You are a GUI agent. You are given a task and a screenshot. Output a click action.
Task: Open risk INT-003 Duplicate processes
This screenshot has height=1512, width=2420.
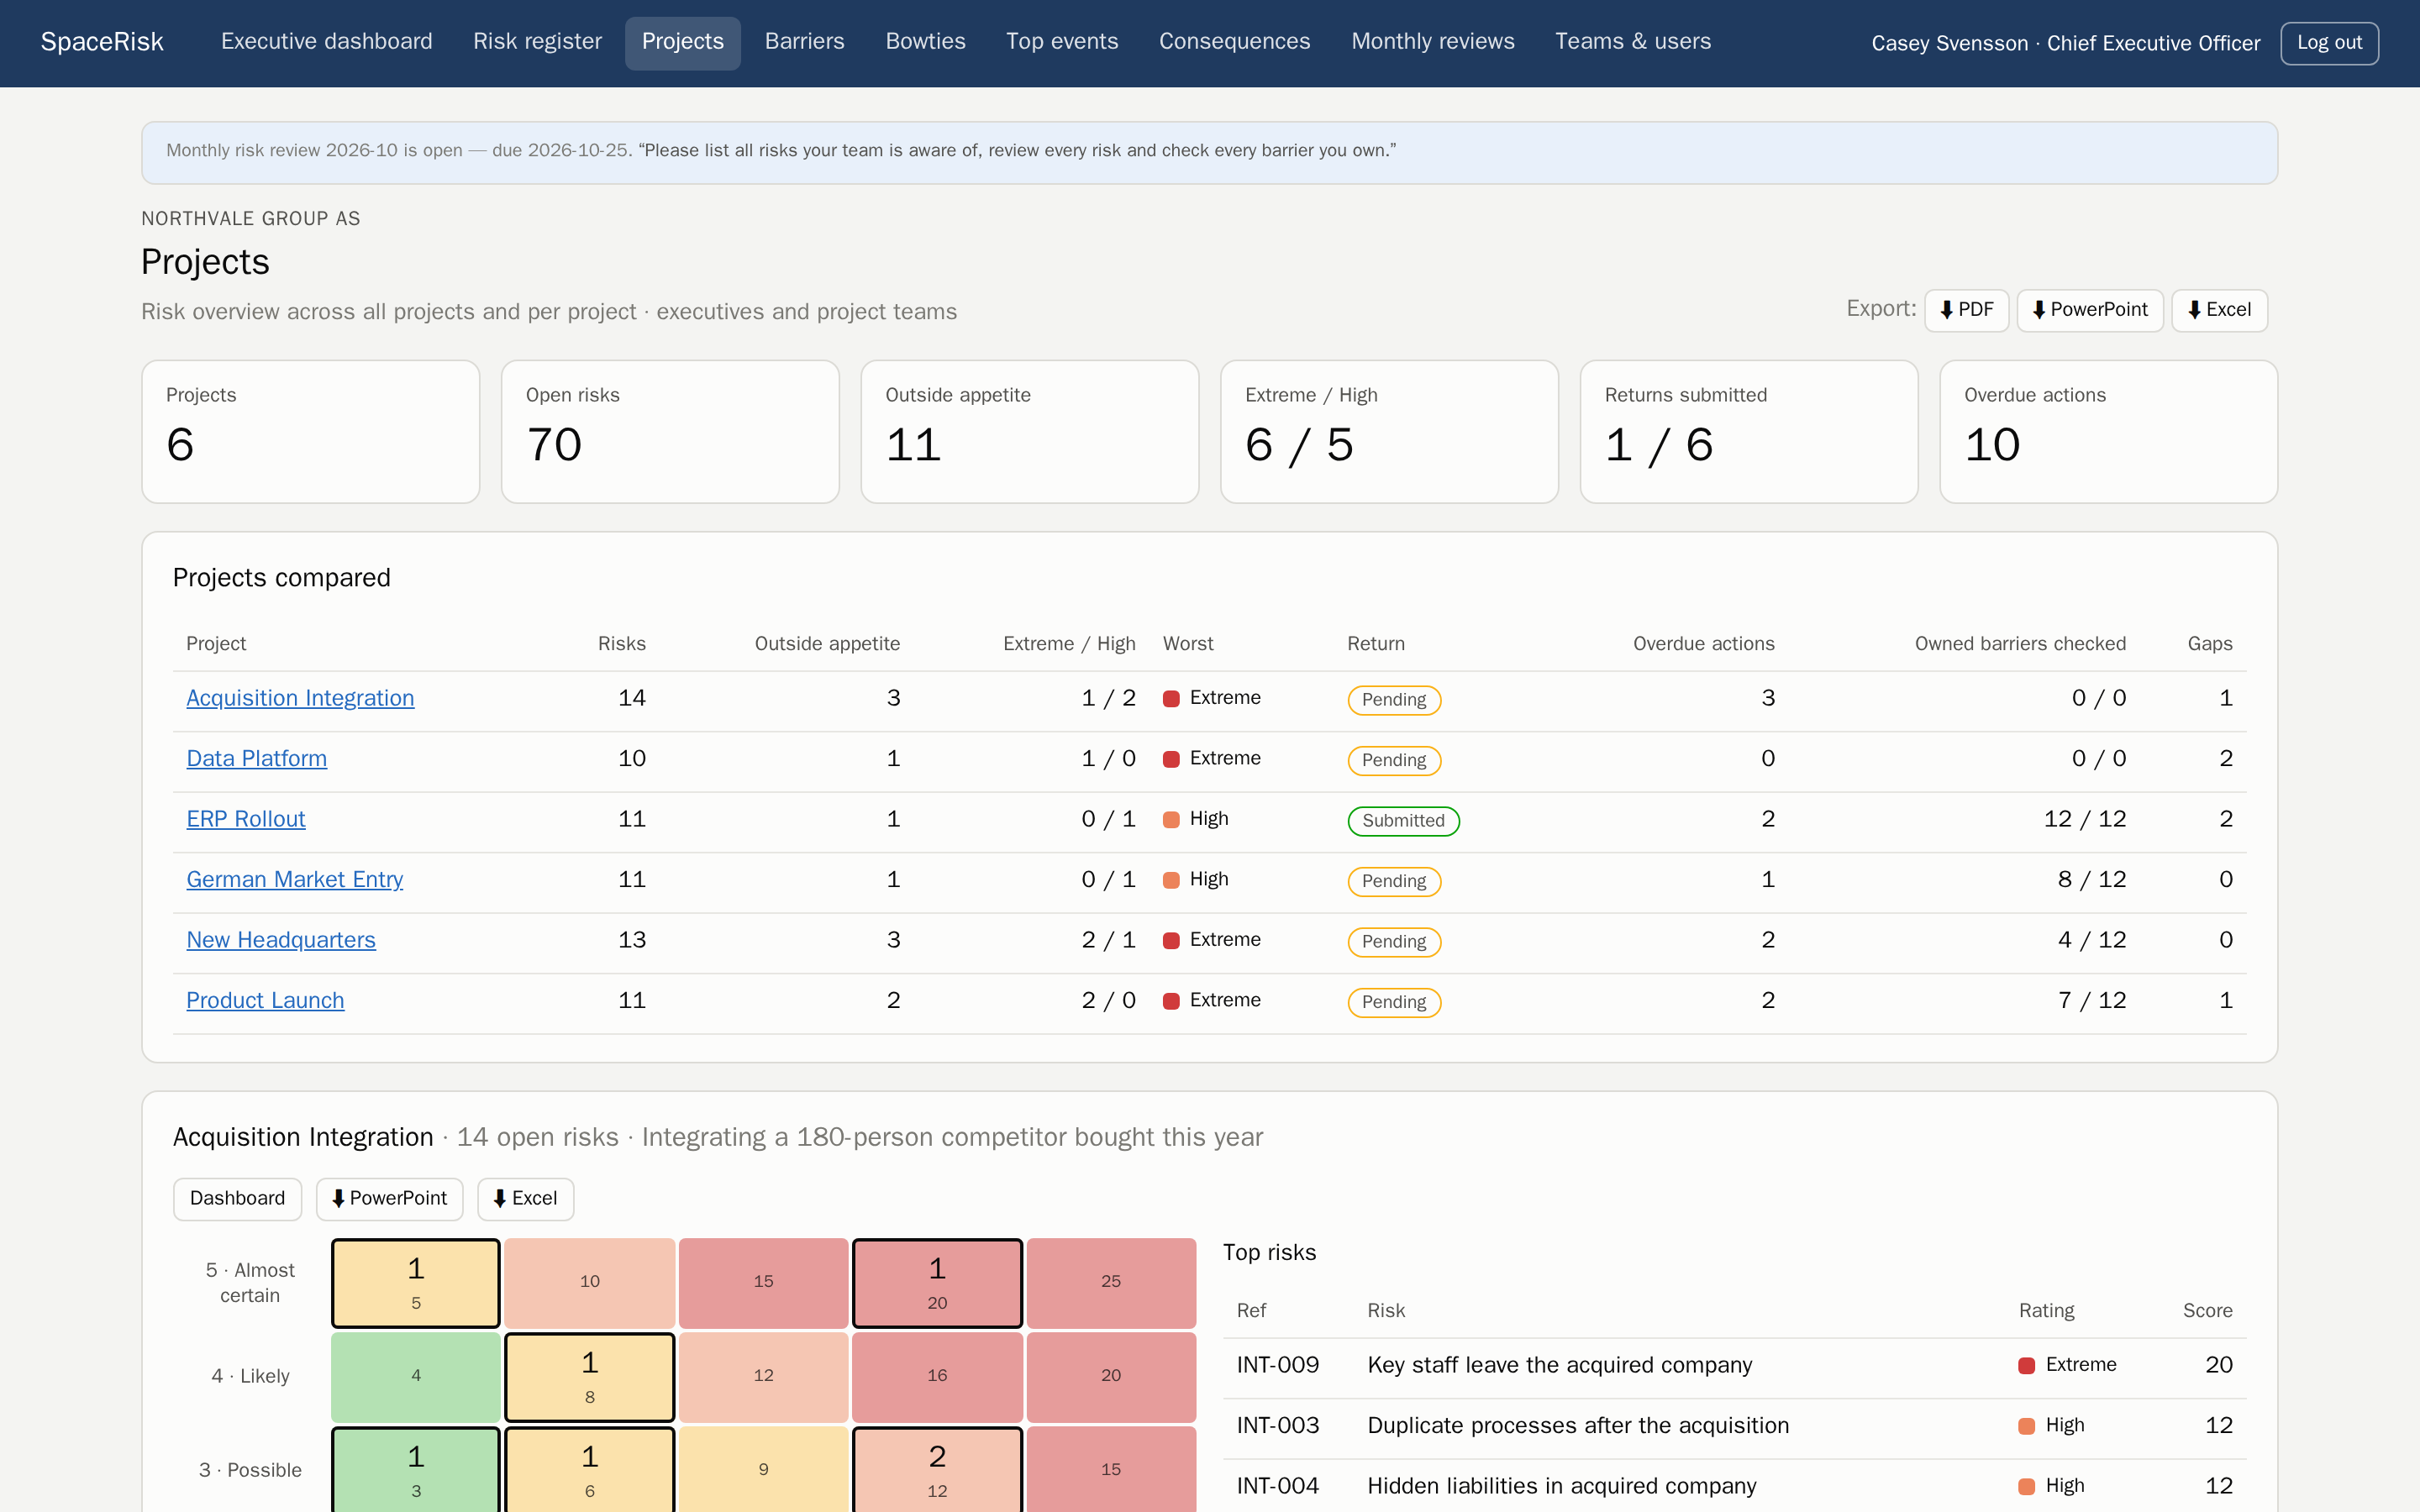coord(1734,1426)
